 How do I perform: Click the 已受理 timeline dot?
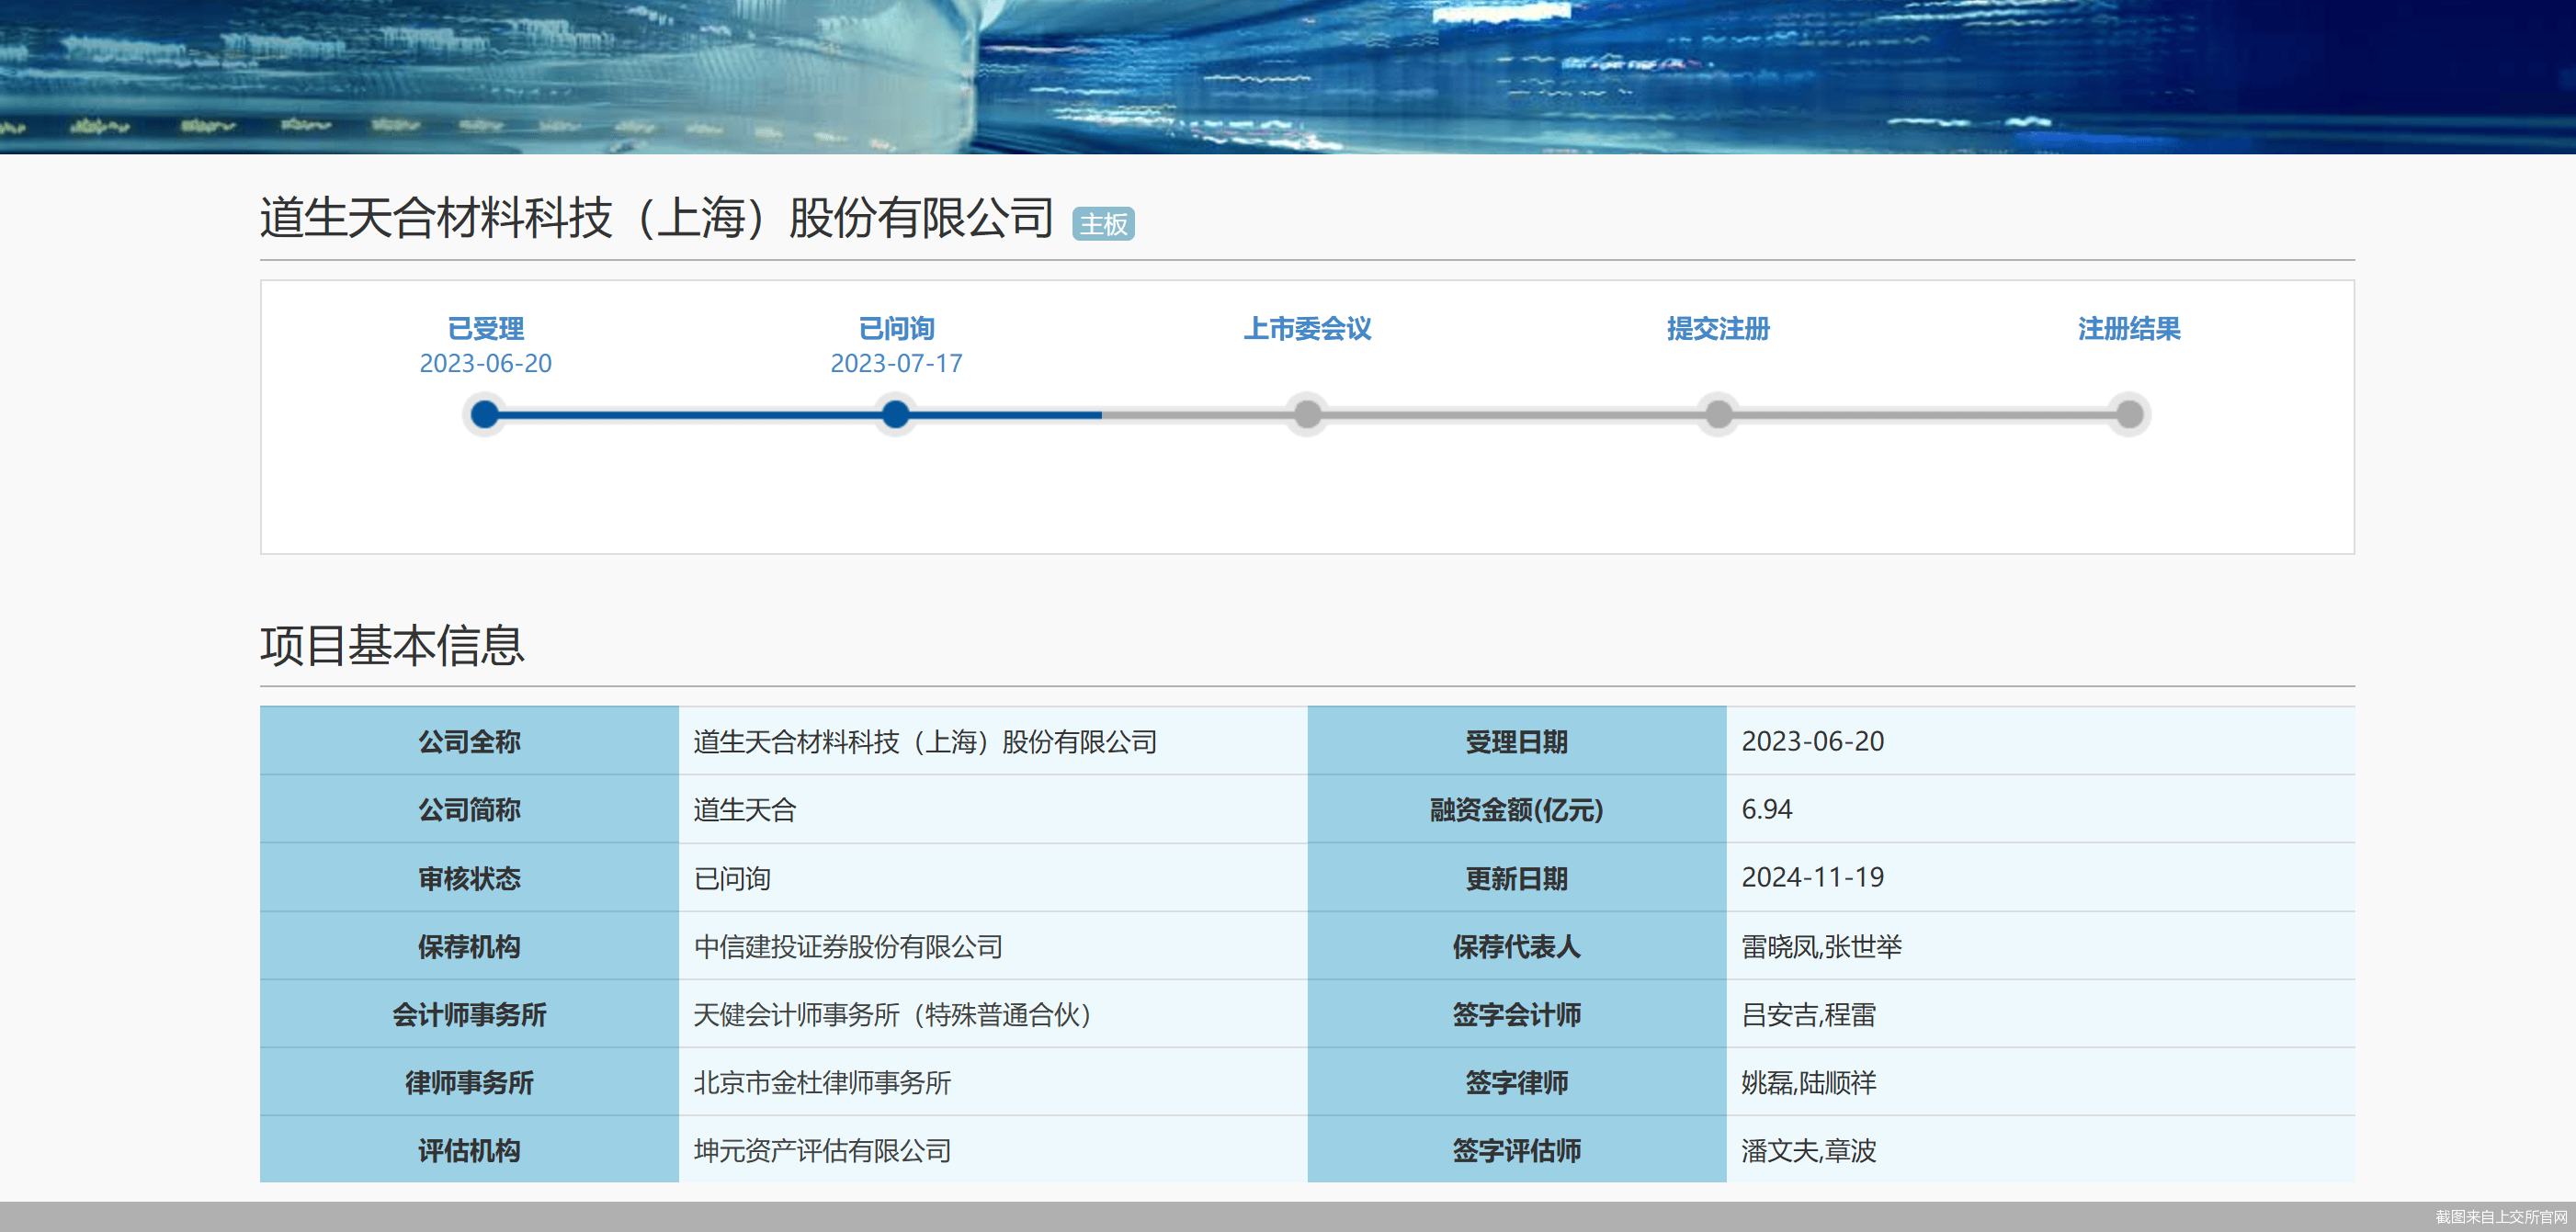485,414
